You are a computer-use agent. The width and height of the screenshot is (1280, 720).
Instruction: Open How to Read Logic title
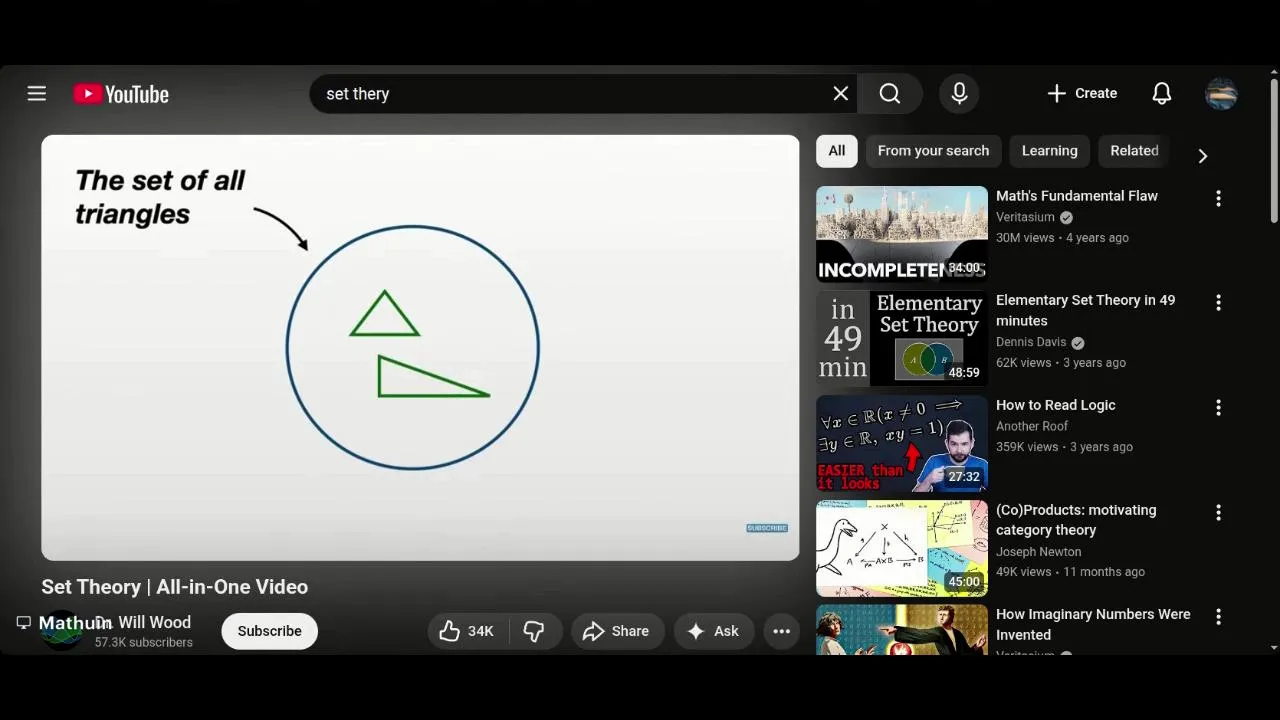pyautogui.click(x=1055, y=405)
